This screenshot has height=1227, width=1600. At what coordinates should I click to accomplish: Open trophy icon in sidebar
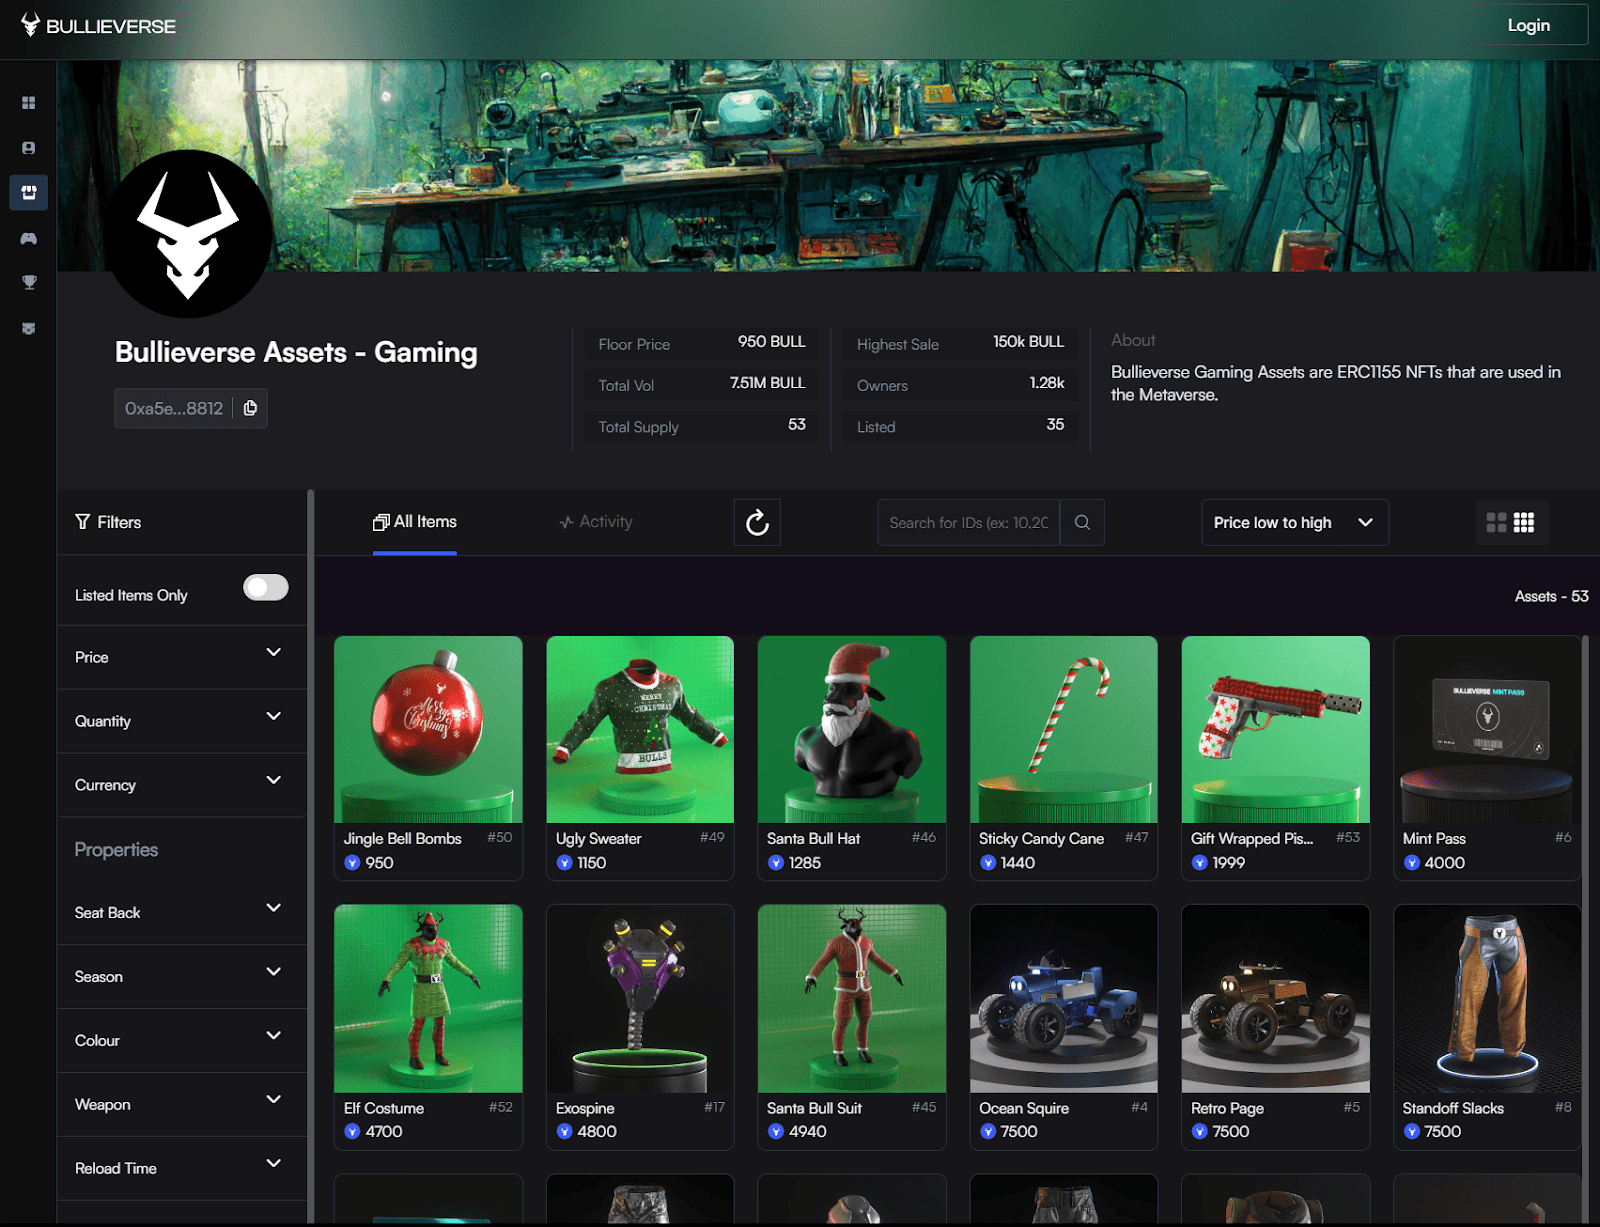[29, 283]
